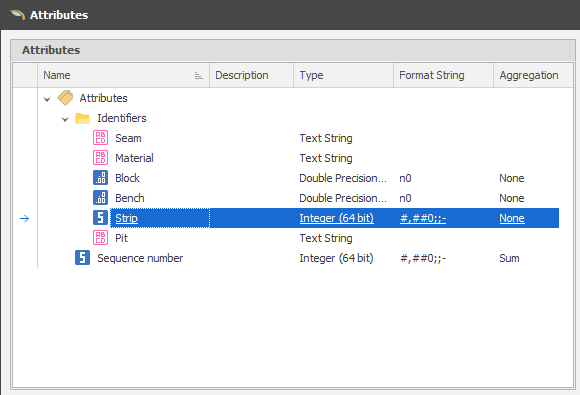Collapse the Identifiers folder node
This screenshot has width=580, height=395.
[65, 119]
